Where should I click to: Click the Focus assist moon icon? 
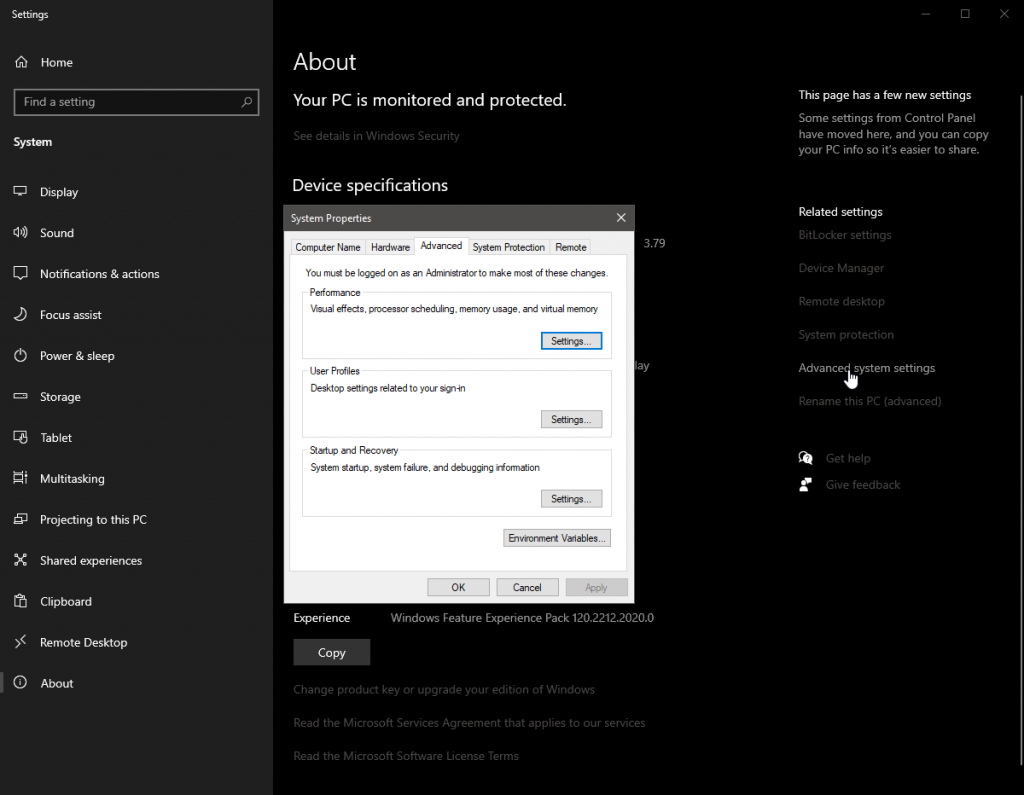[x=20, y=315]
